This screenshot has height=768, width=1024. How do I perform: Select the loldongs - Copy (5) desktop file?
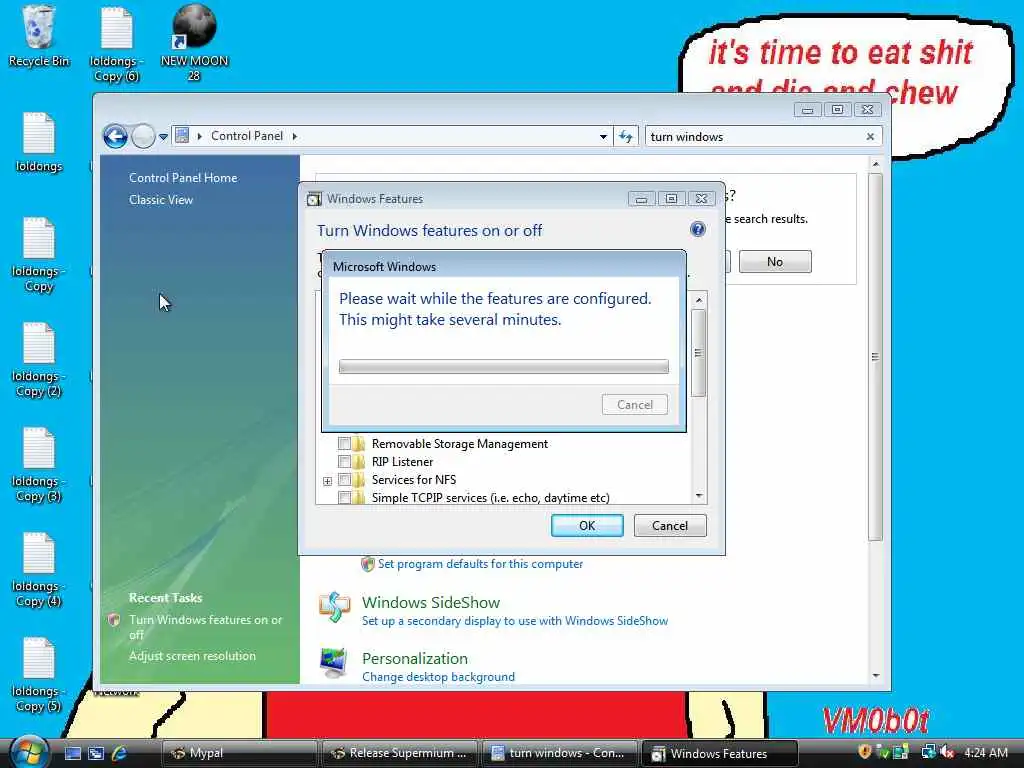(39, 675)
